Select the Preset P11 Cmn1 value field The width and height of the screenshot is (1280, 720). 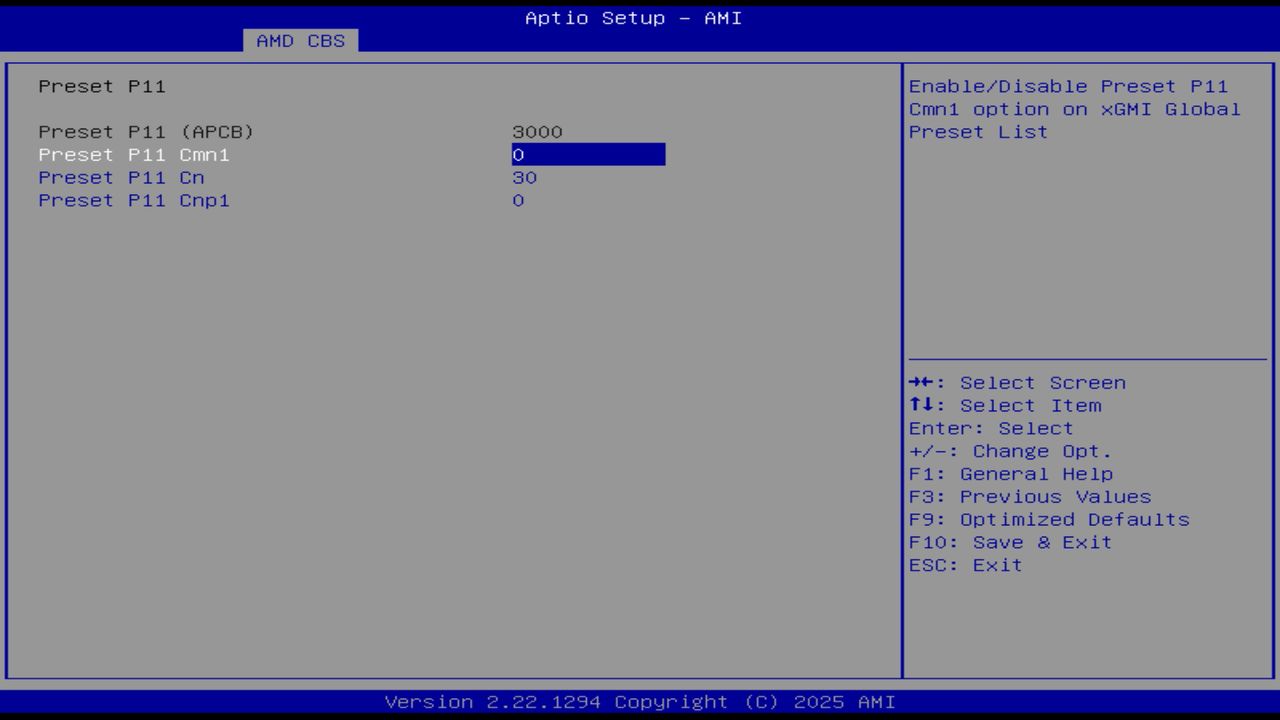[x=588, y=155]
